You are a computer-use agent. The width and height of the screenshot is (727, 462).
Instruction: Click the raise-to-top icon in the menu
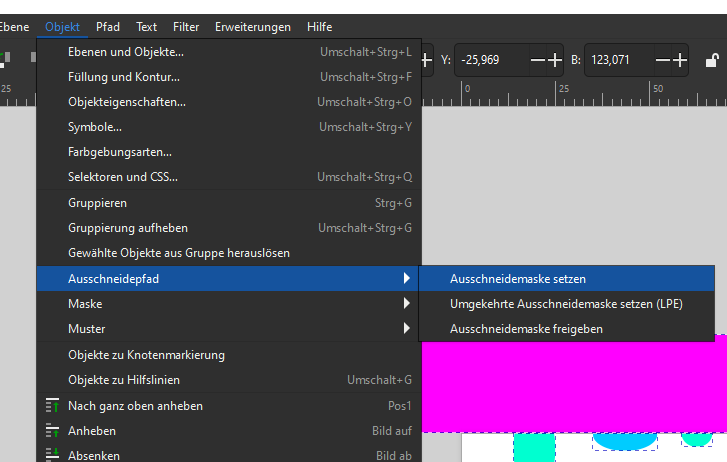coord(52,406)
